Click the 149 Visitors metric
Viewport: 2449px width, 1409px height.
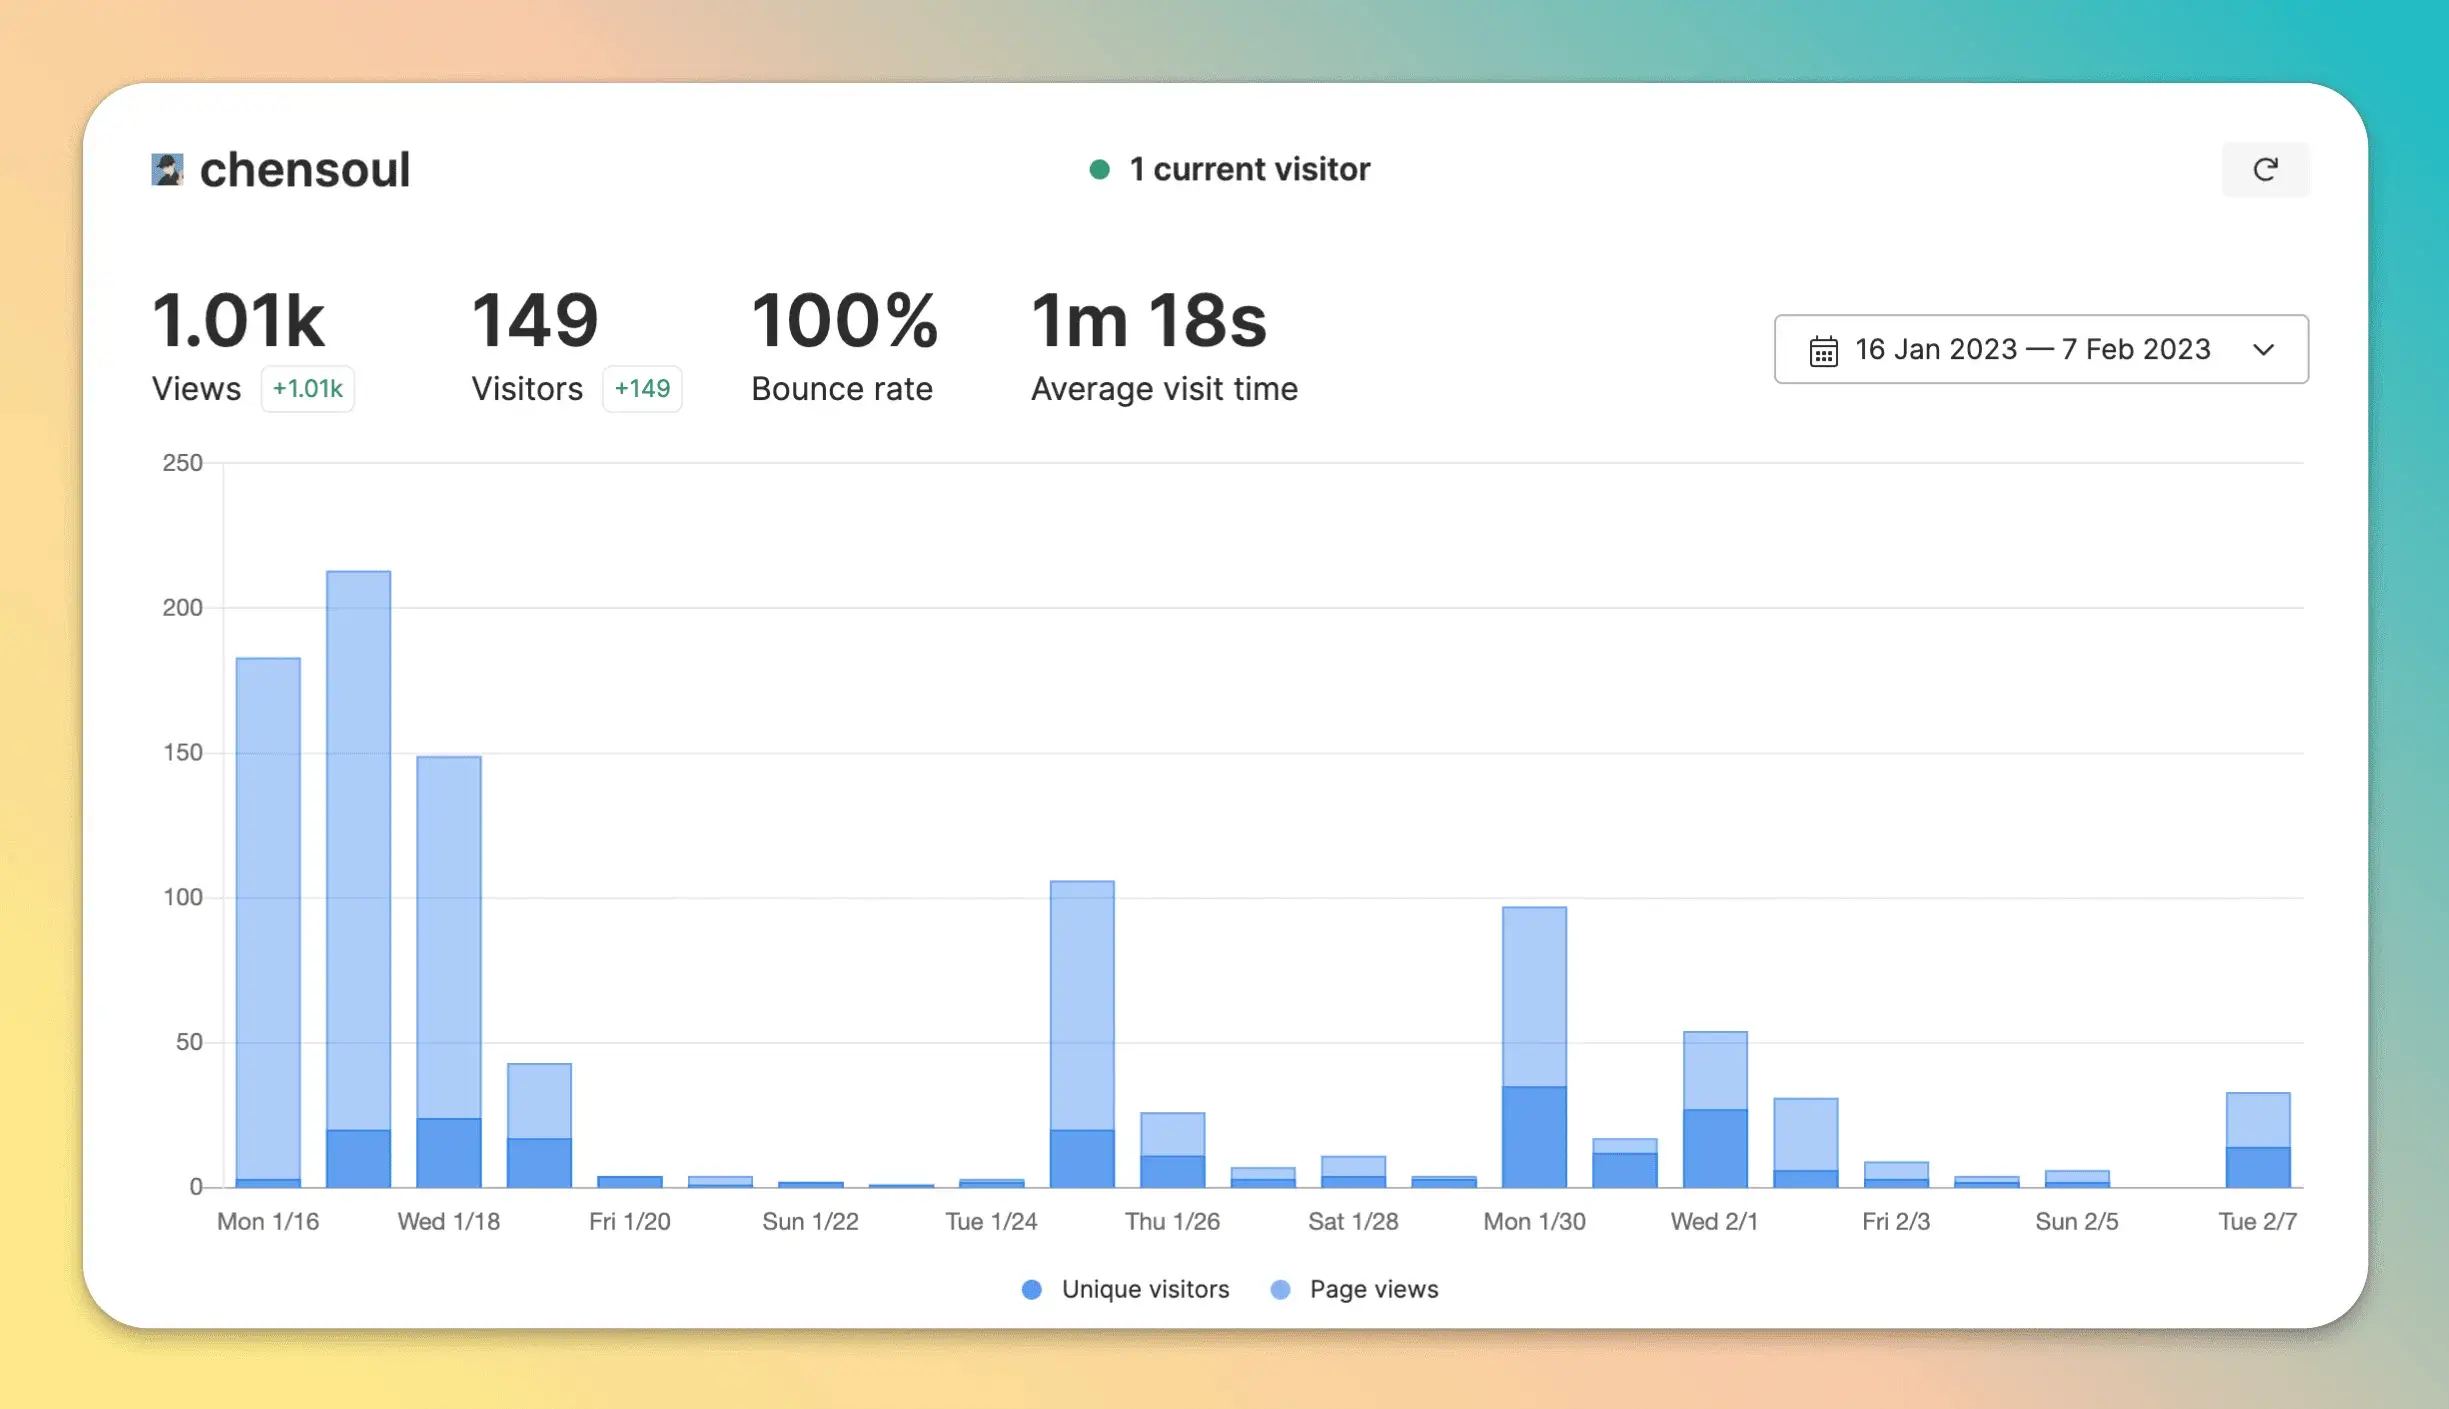[x=535, y=321]
